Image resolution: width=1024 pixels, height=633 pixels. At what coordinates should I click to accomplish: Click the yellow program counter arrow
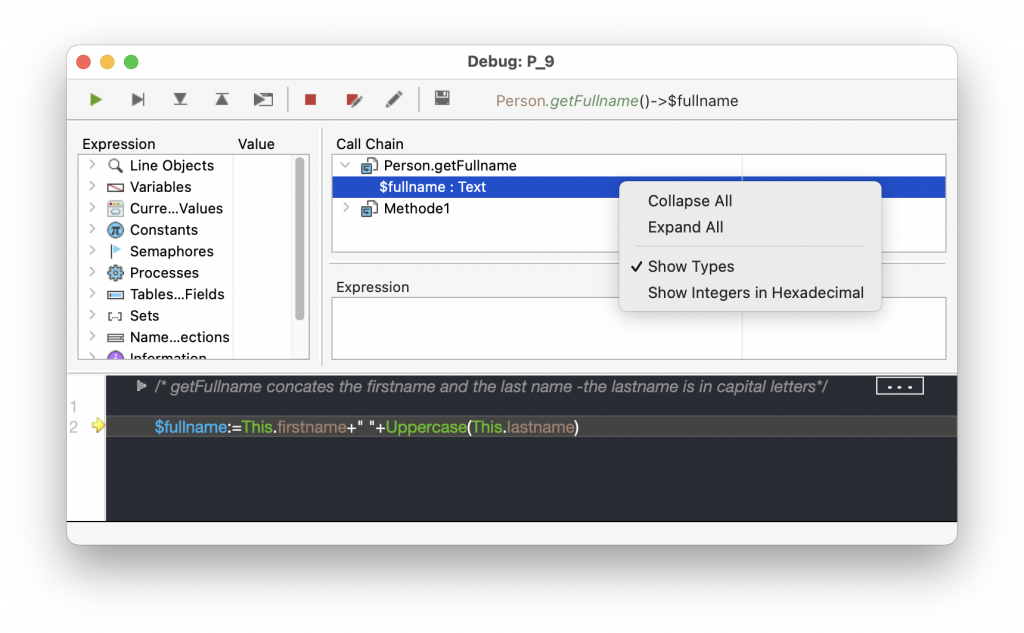(98, 426)
